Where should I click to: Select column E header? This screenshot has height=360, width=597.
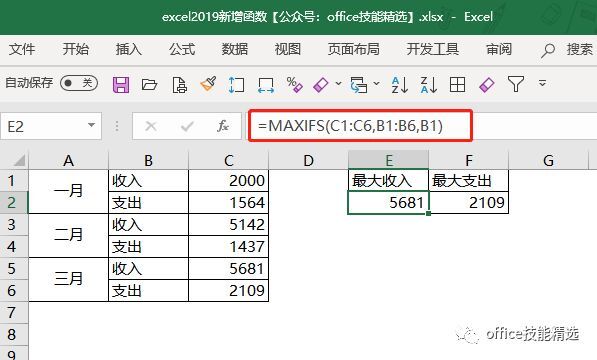[x=388, y=160]
